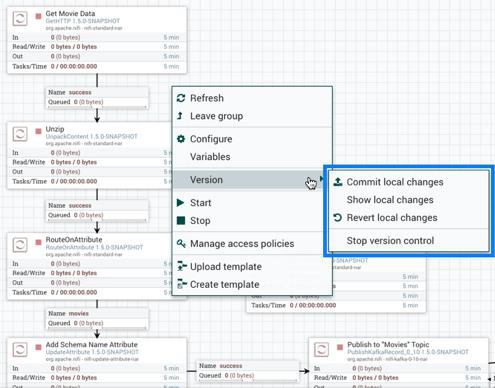This screenshot has height=388, width=495.
Task: Click red stopped indicator on Publish to Movies Topic
Action: [x=340, y=347]
